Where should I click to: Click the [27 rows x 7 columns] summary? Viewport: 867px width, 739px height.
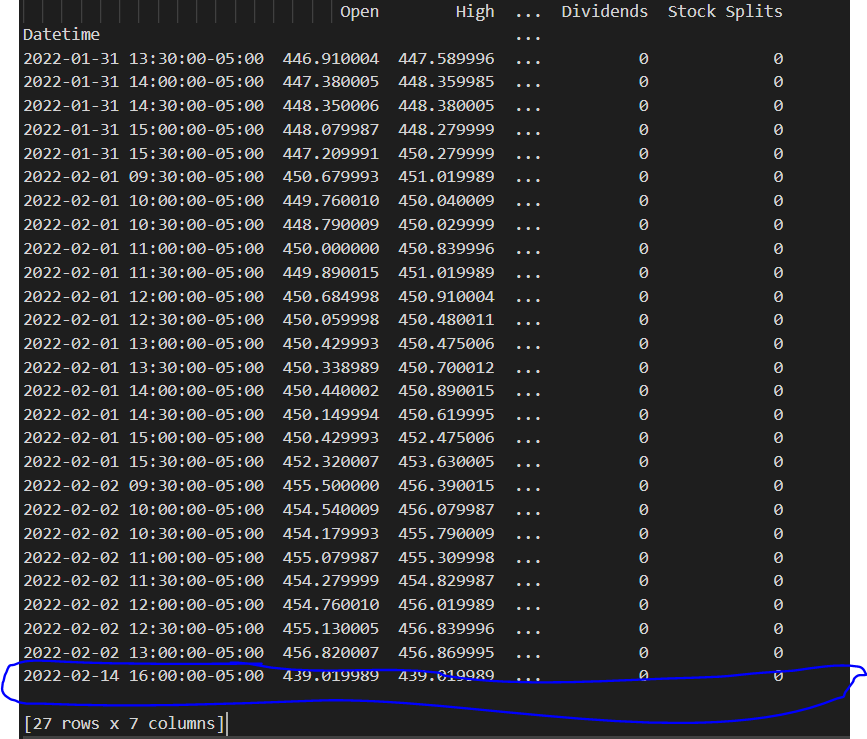pos(124,724)
